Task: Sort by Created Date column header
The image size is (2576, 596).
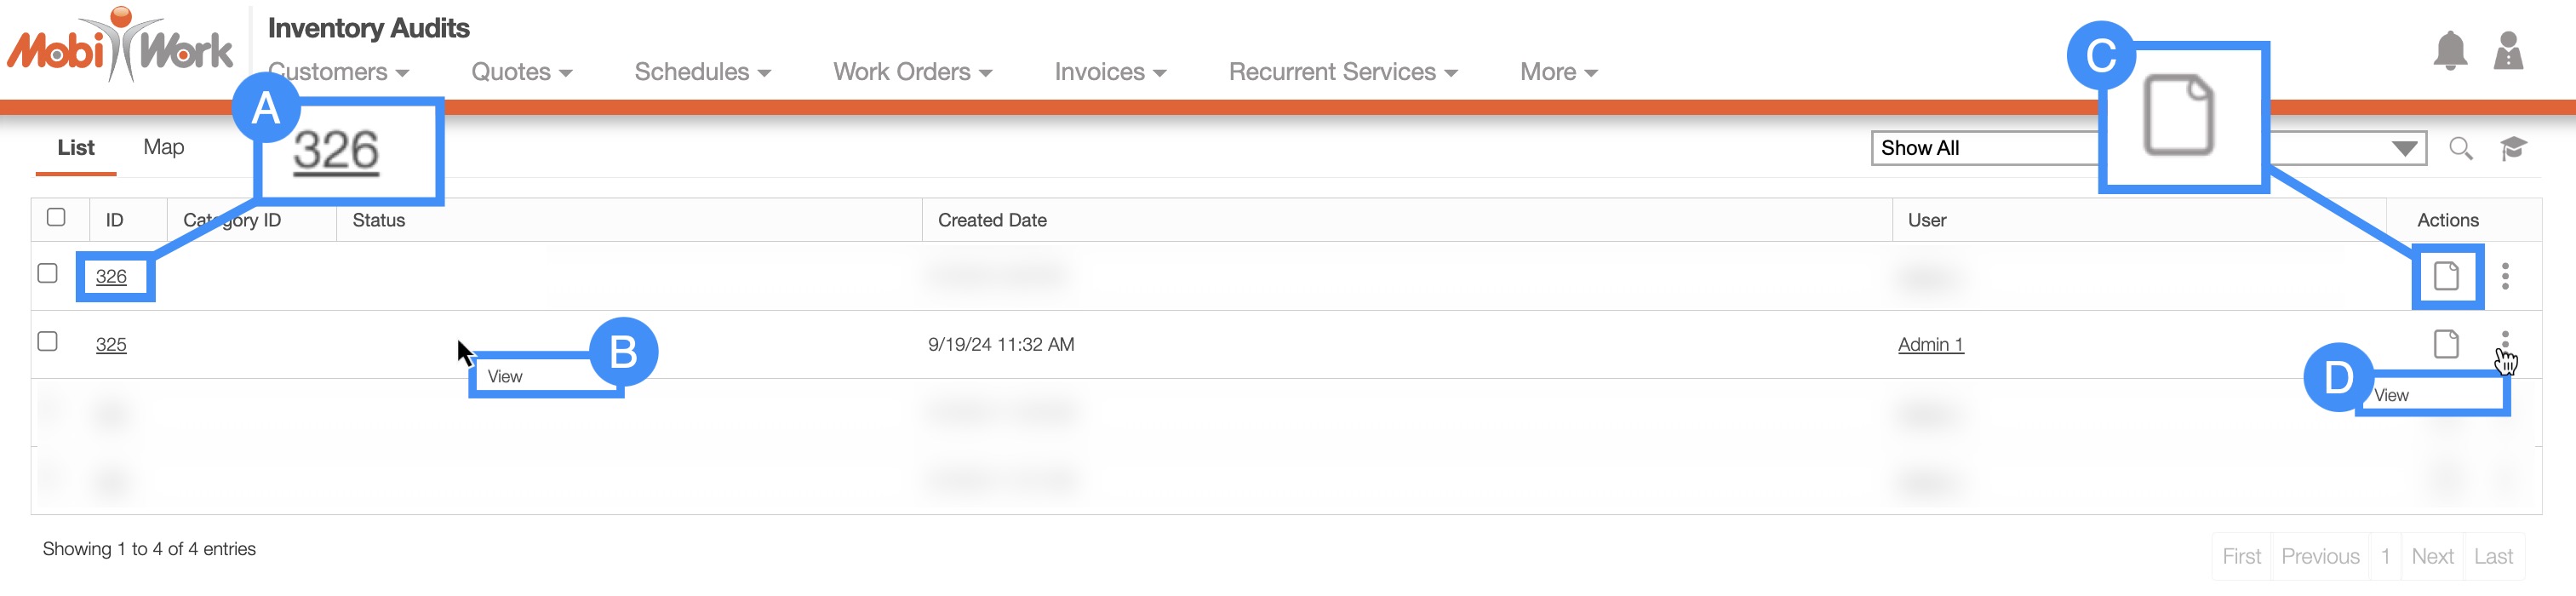Action: [992, 220]
